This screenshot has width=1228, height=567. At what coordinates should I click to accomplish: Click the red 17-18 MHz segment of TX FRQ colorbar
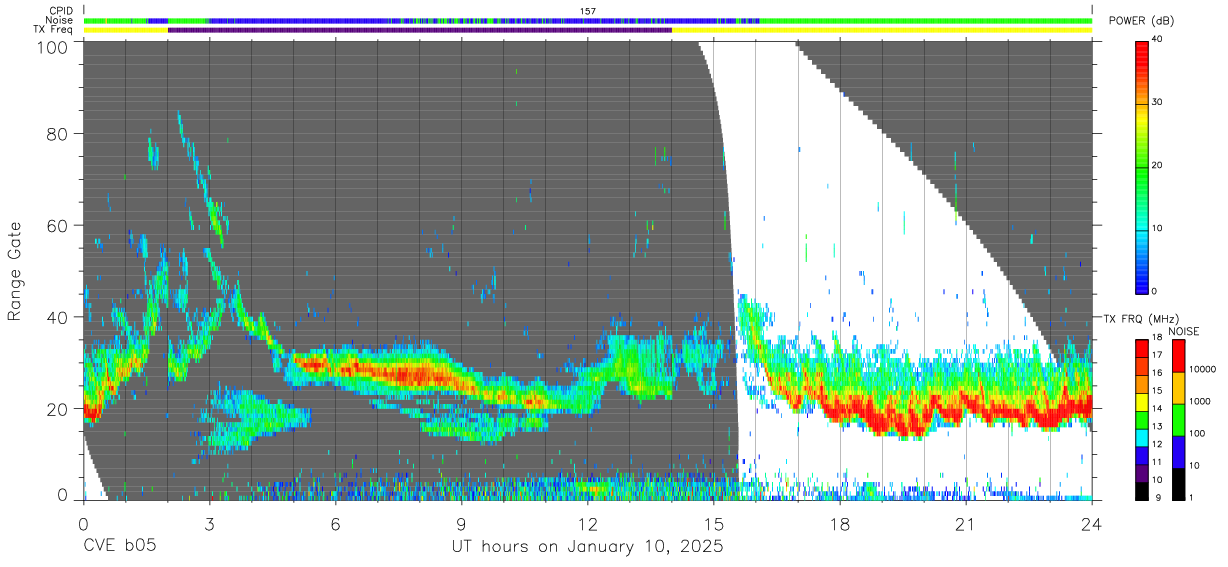pyautogui.click(x=1142, y=349)
